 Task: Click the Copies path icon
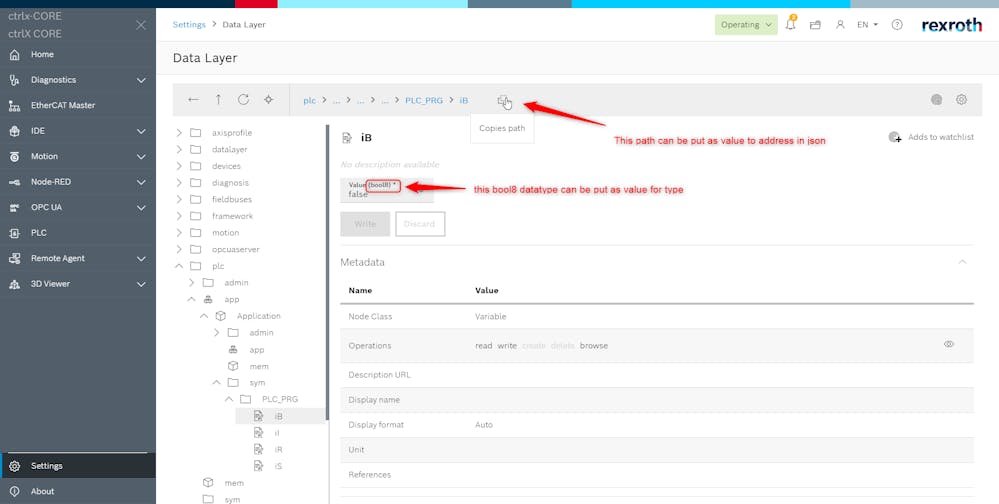(x=503, y=100)
